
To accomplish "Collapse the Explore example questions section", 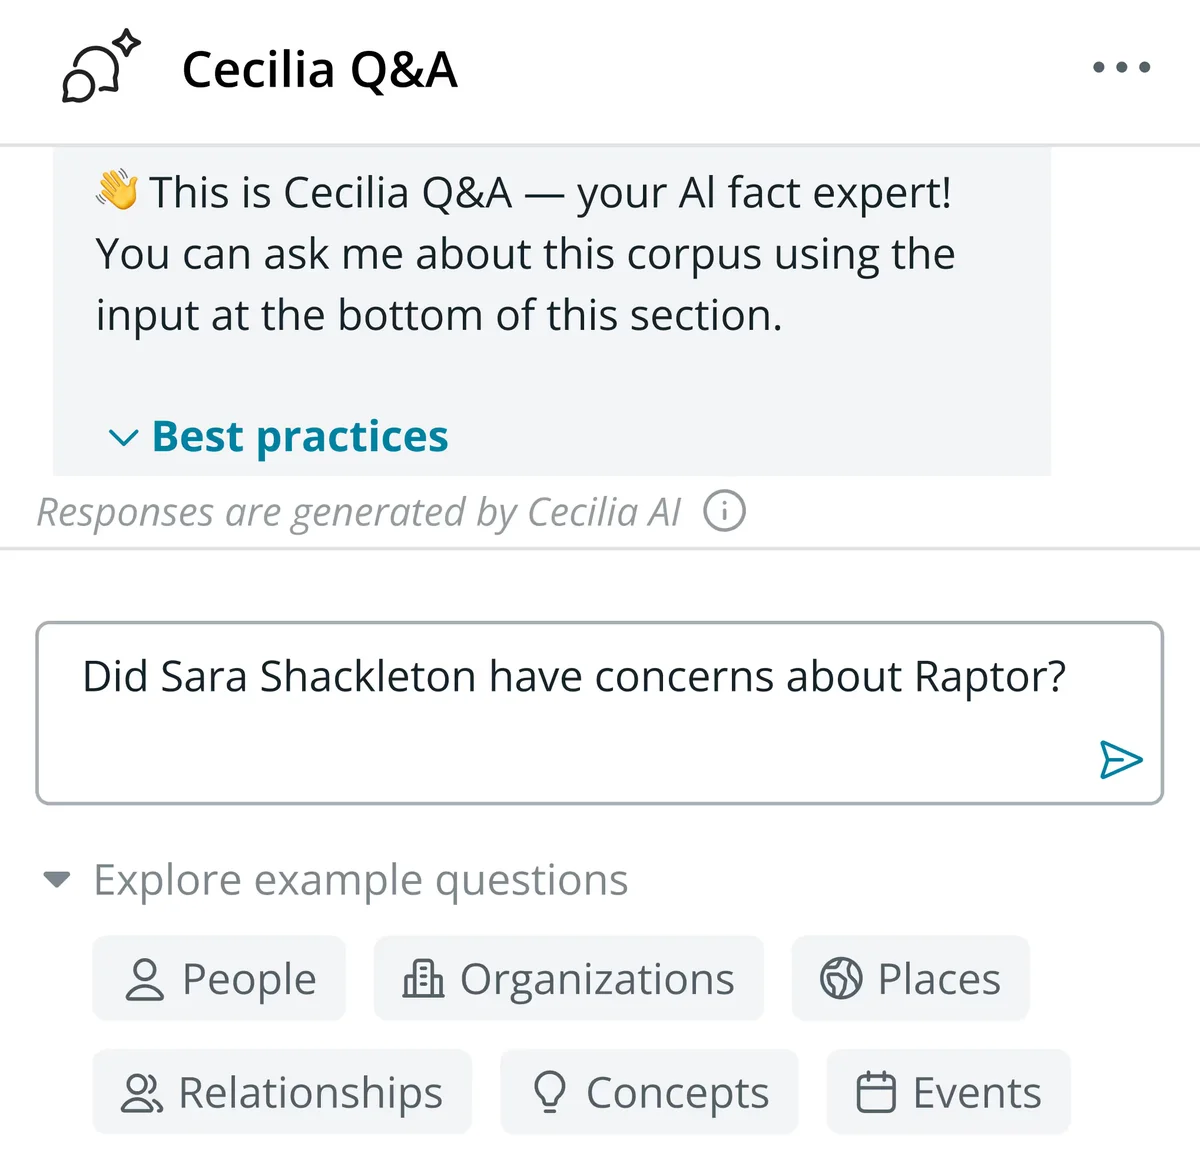I will tap(57, 879).
